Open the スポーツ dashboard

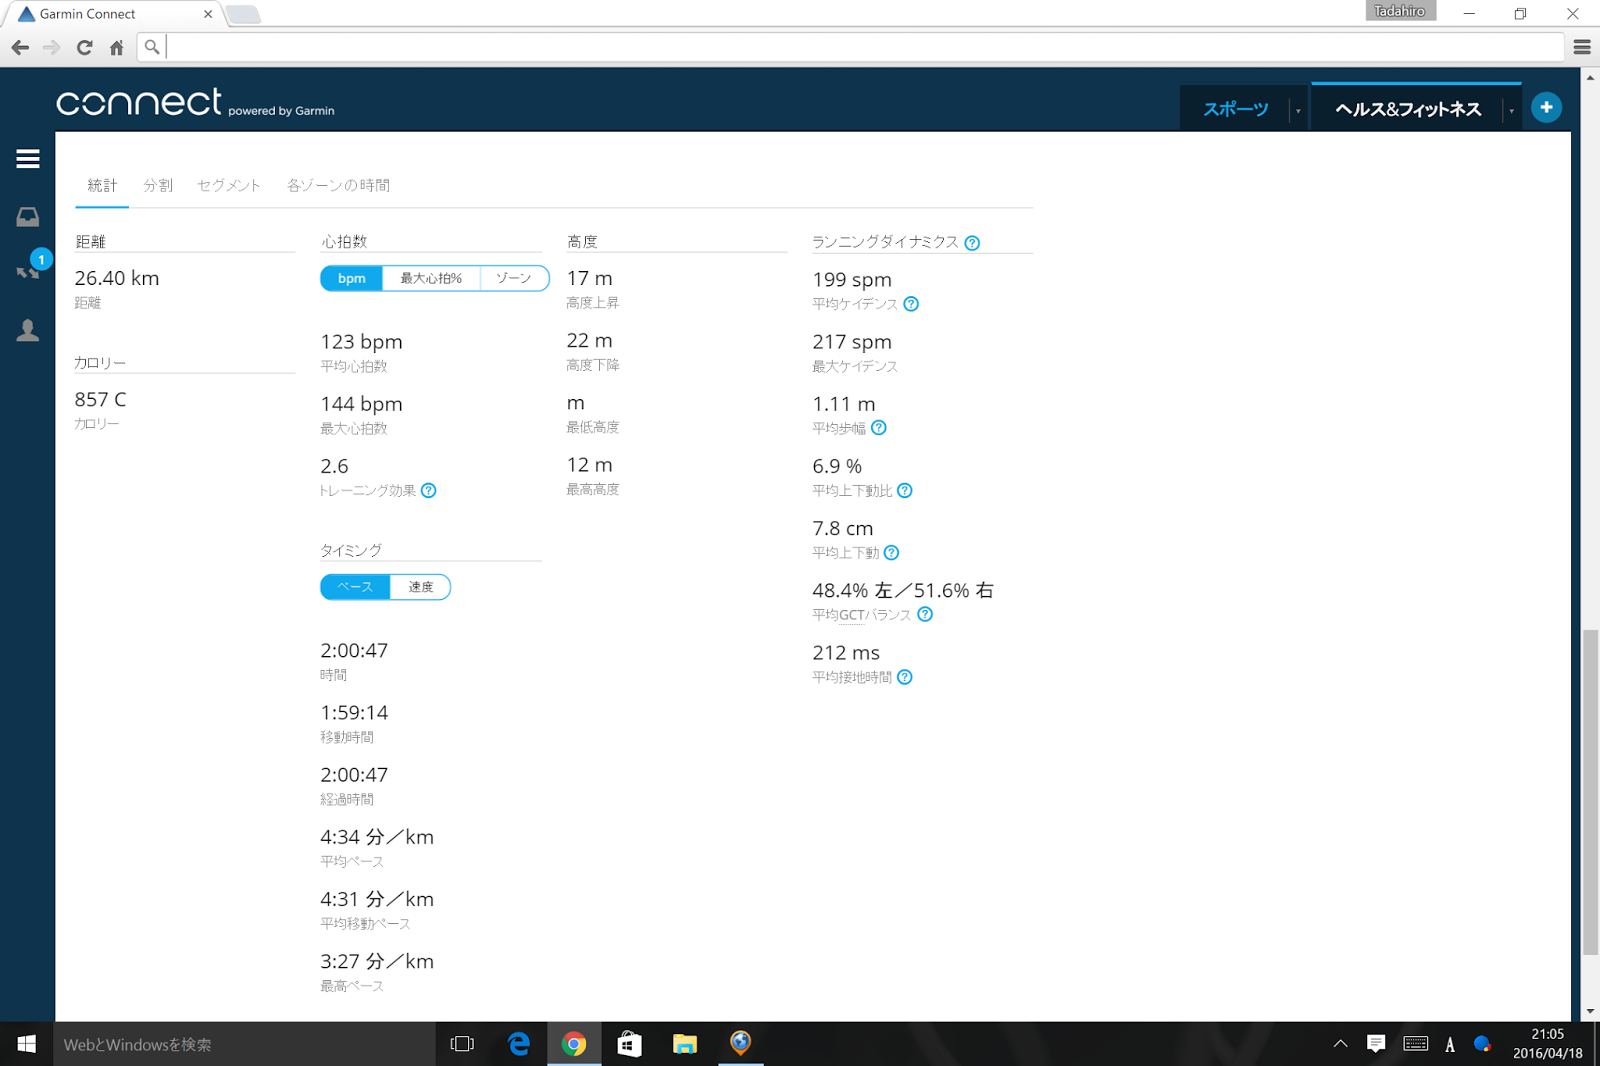click(x=1236, y=109)
